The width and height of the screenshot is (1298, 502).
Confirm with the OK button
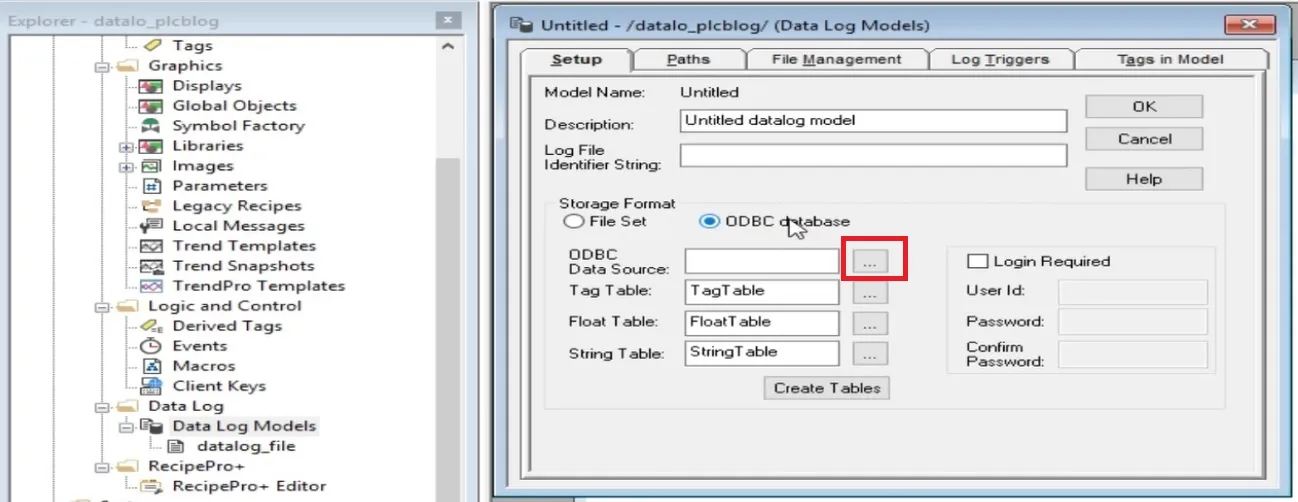click(1144, 106)
